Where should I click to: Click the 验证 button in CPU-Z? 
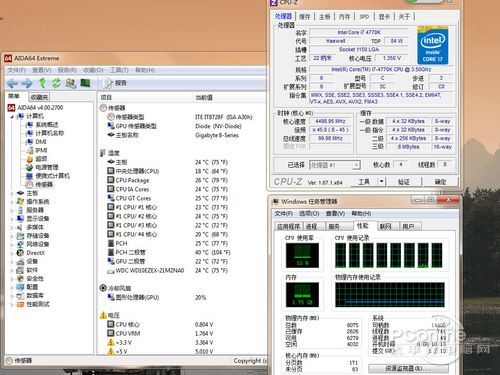coord(404,182)
